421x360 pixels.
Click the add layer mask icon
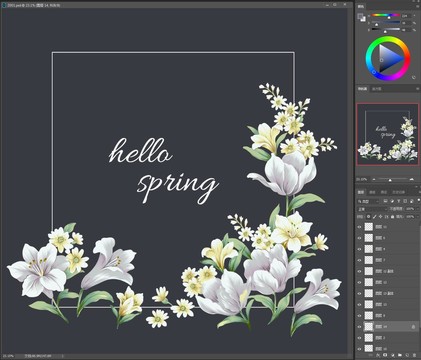point(385,355)
